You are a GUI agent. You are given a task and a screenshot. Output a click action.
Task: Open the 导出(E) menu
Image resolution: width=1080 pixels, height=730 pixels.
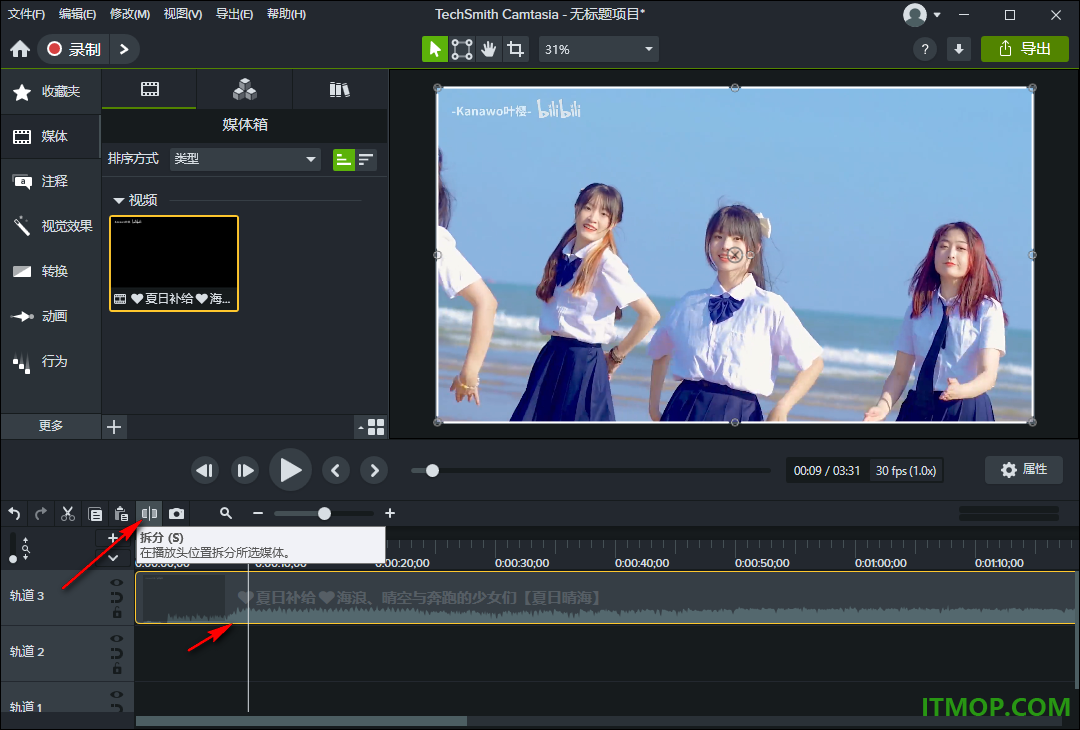(234, 14)
